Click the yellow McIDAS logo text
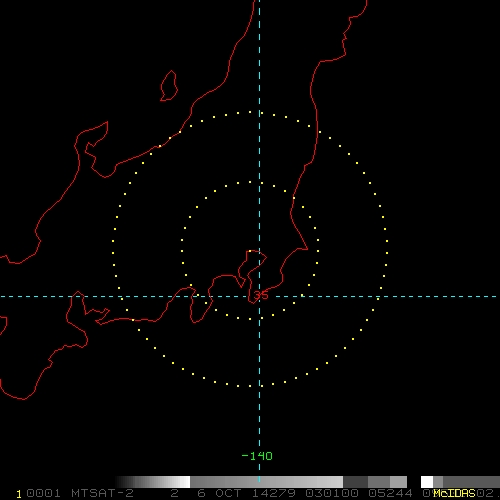The width and height of the screenshot is (500, 500). 454,493
